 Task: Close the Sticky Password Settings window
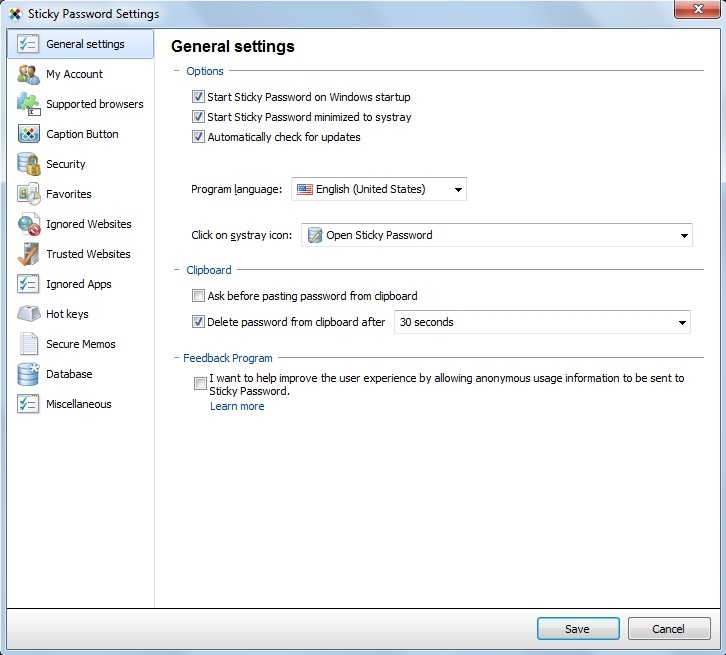pos(698,9)
